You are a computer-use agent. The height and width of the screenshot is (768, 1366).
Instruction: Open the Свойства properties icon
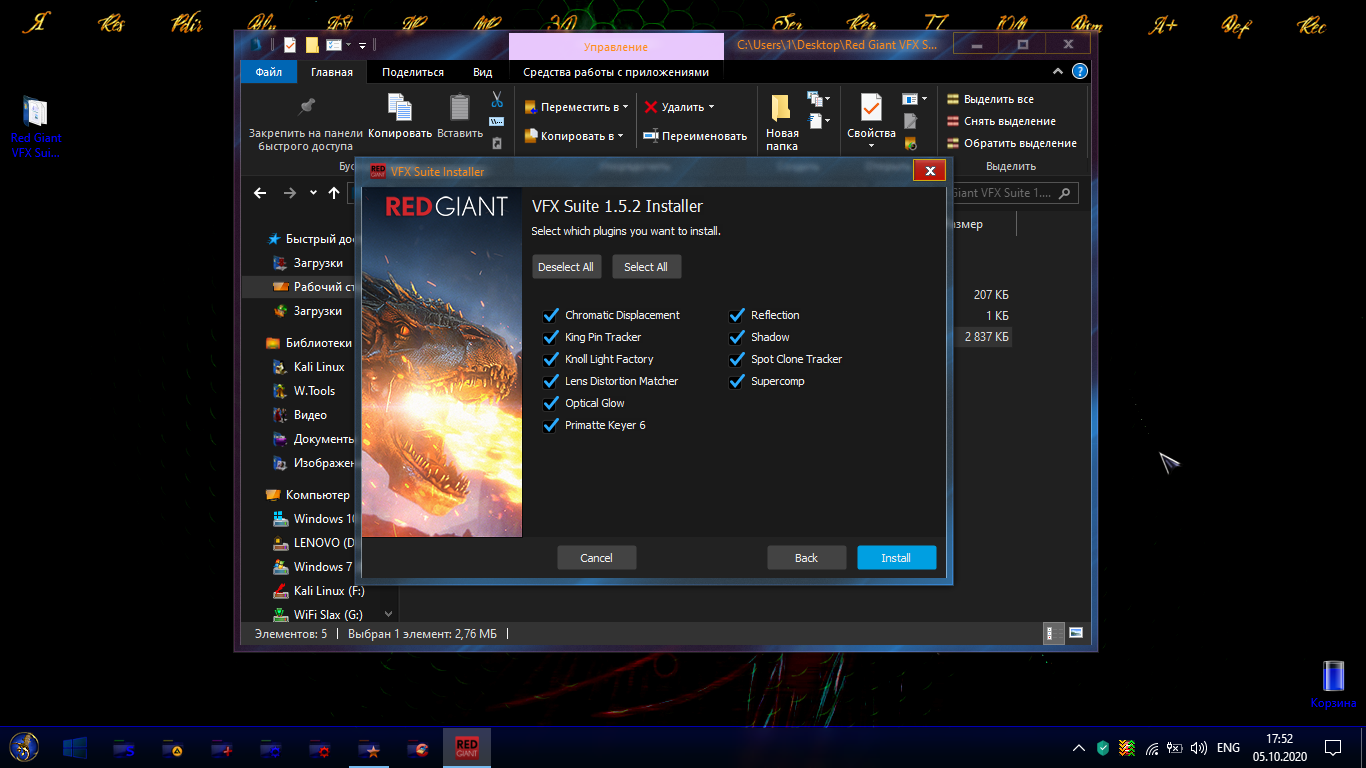(871, 107)
